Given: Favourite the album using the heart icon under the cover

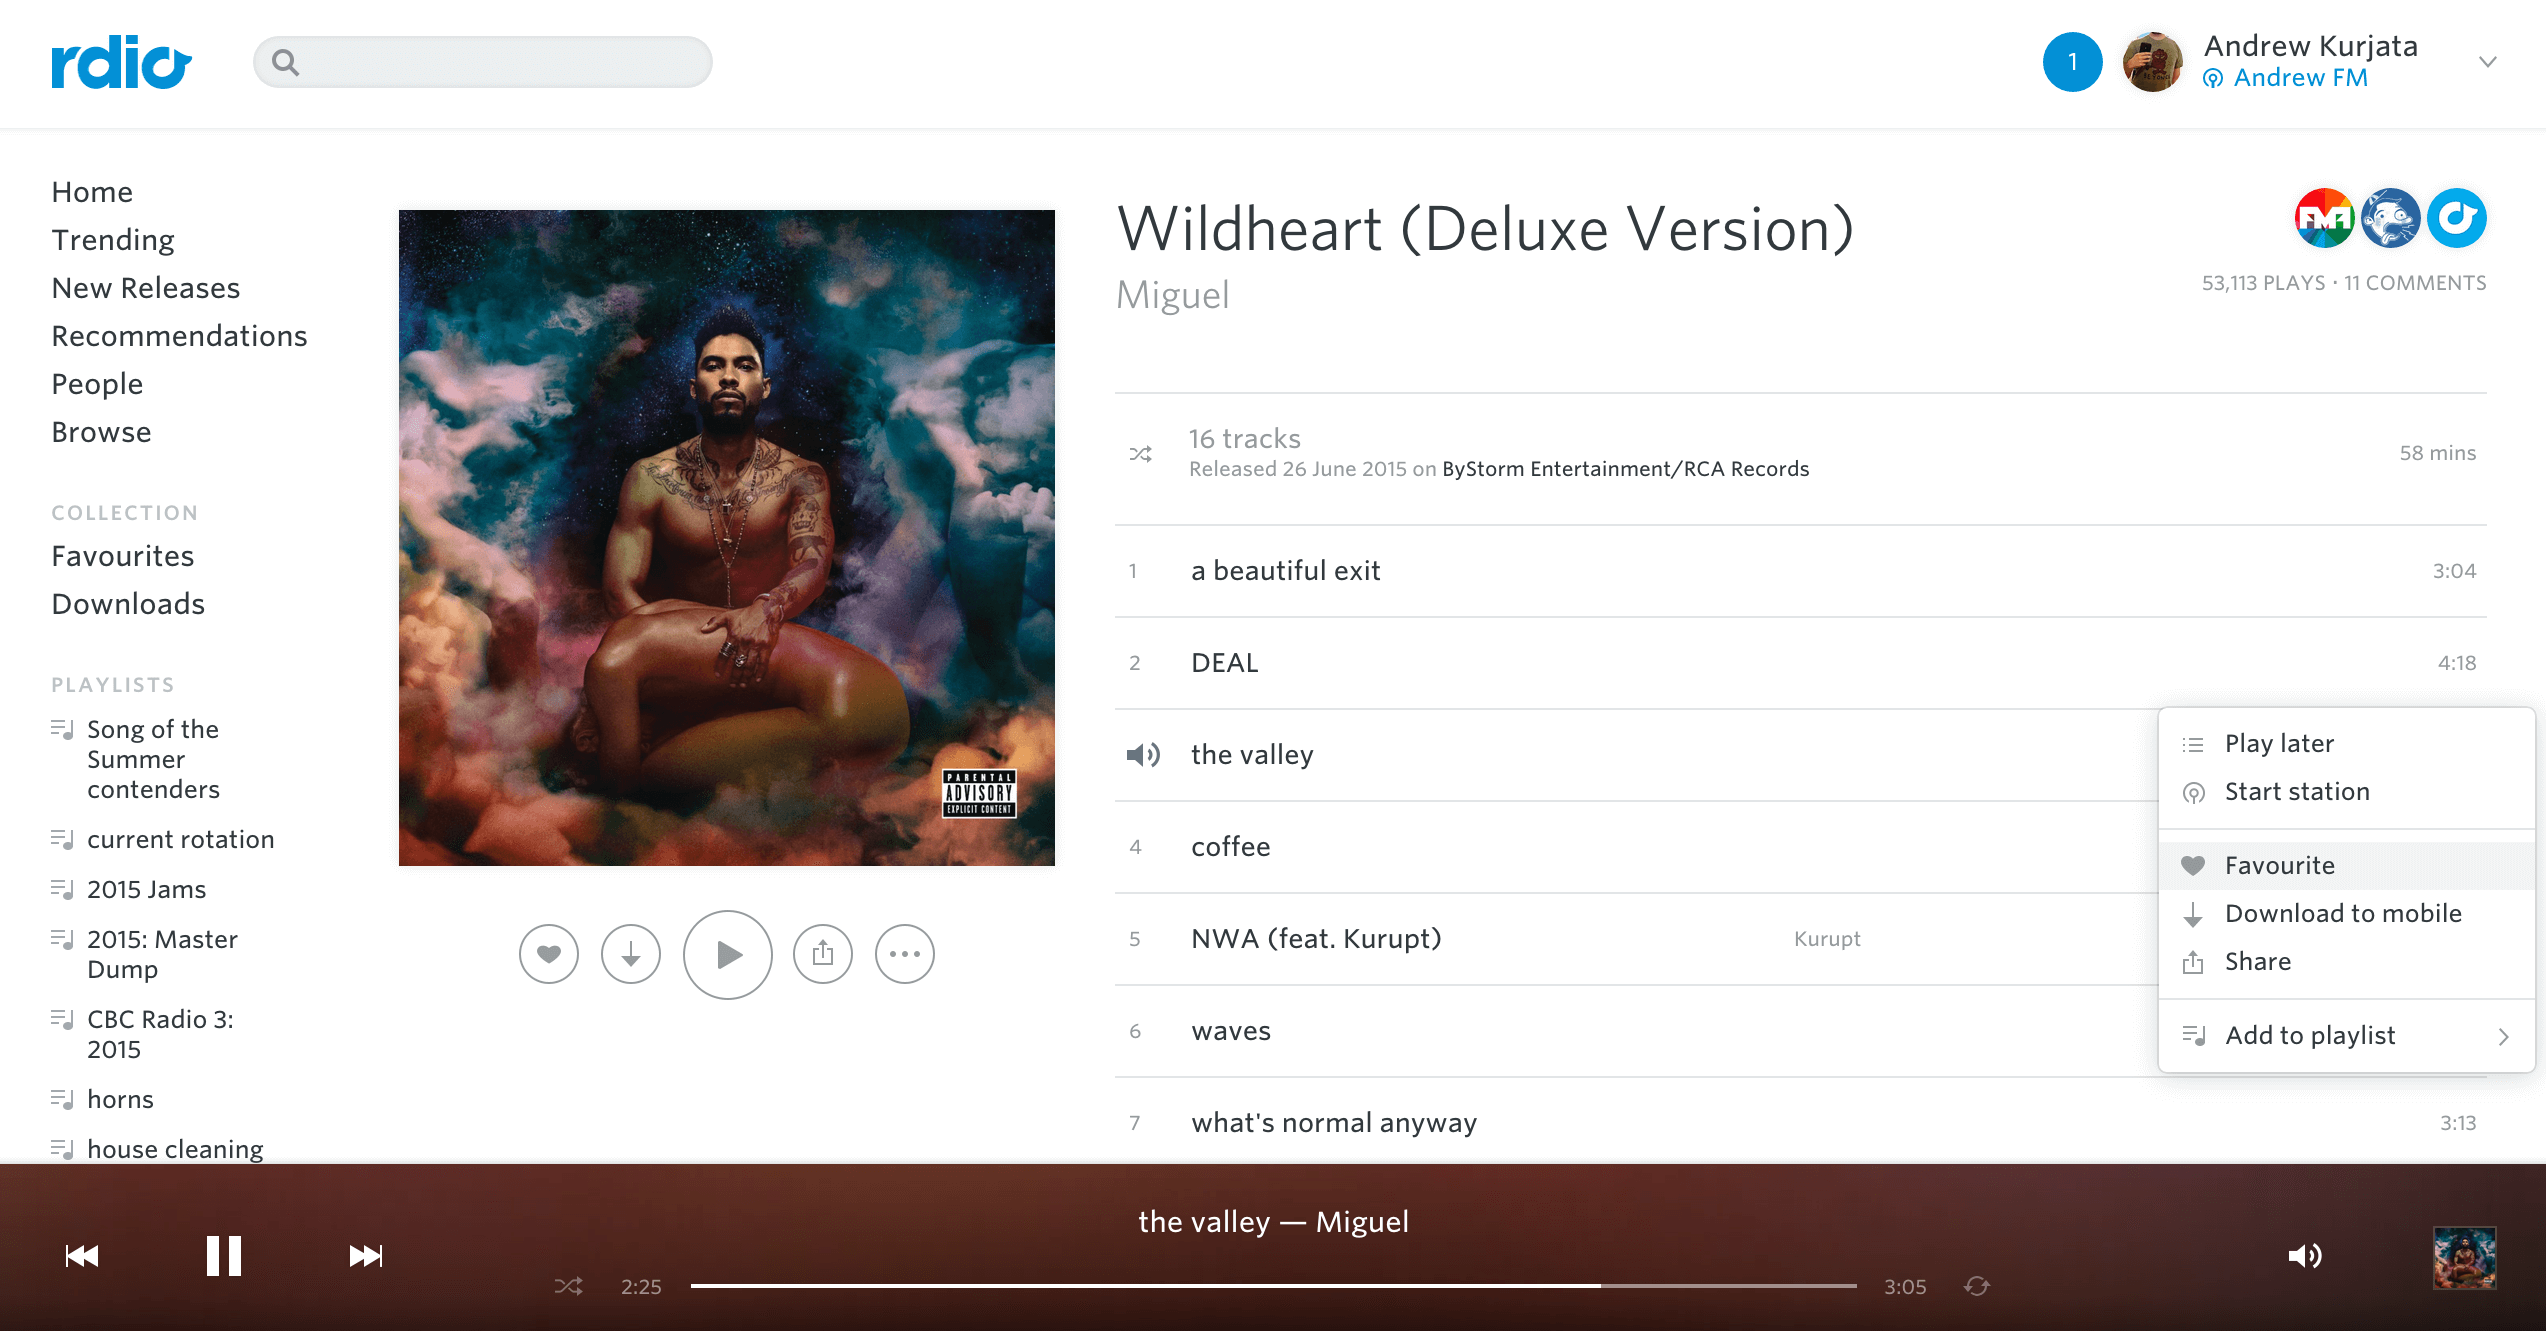Looking at the screenshot, I should click(549, 954).
